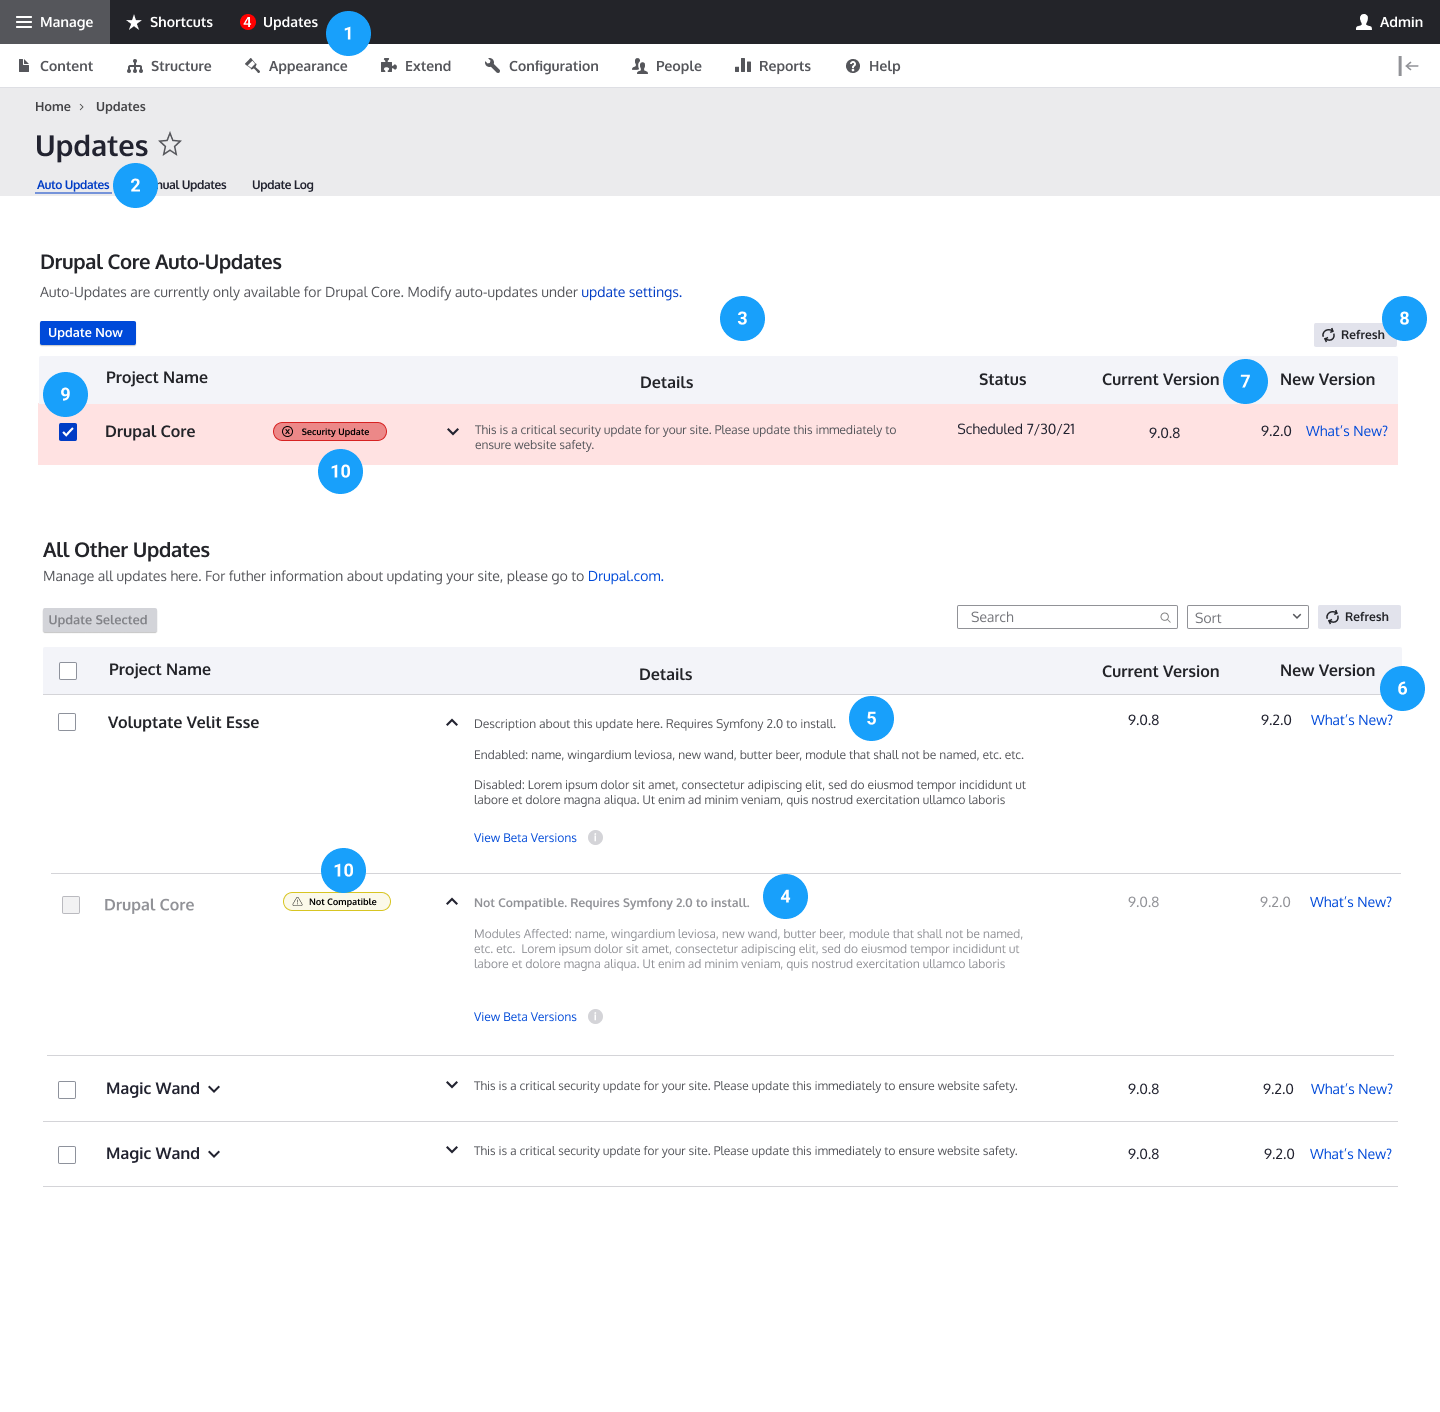Screen dimensions: 1440x1412
Task: Click the Updates breadcrumb
Action: 121,107
